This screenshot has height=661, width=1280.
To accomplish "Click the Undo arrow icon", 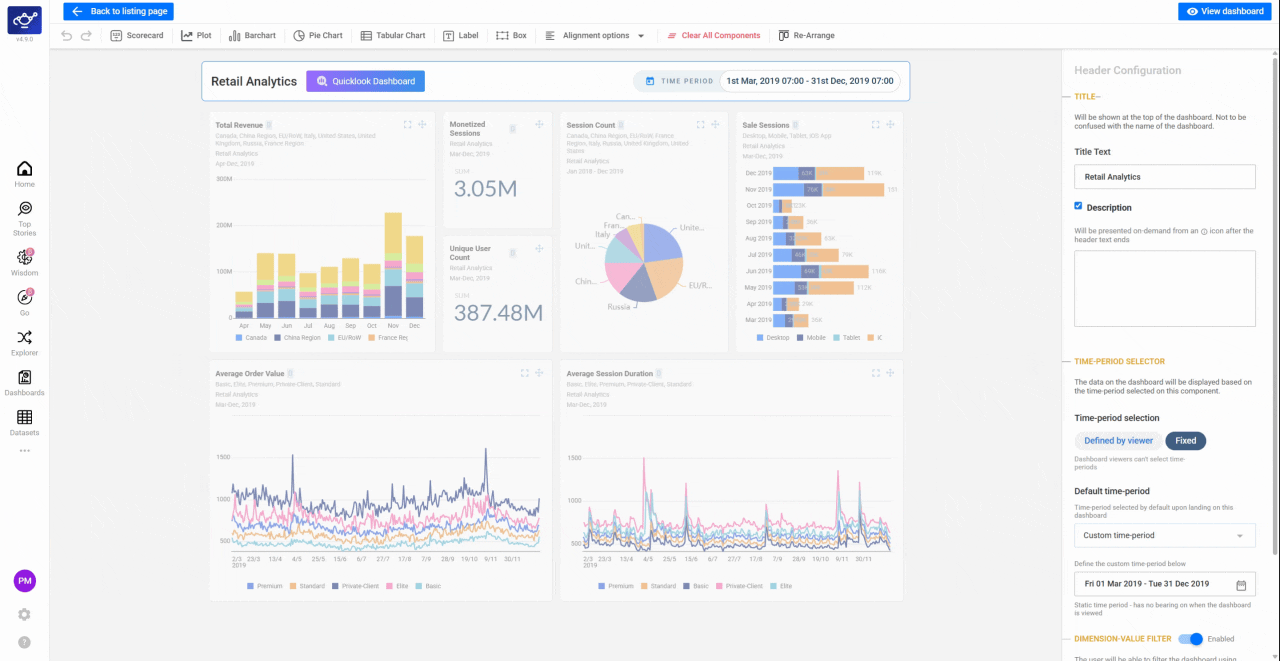I will point(67,35).
